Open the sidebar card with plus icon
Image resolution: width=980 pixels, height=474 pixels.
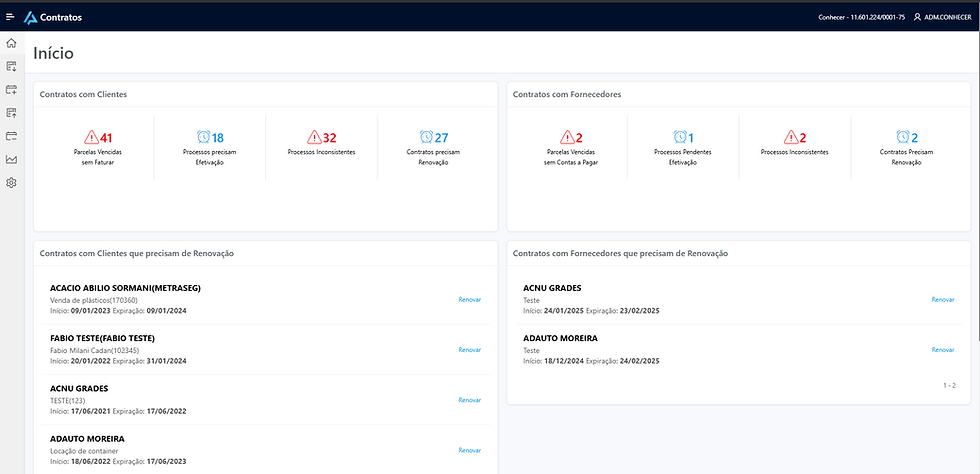(x=11, y=89)
